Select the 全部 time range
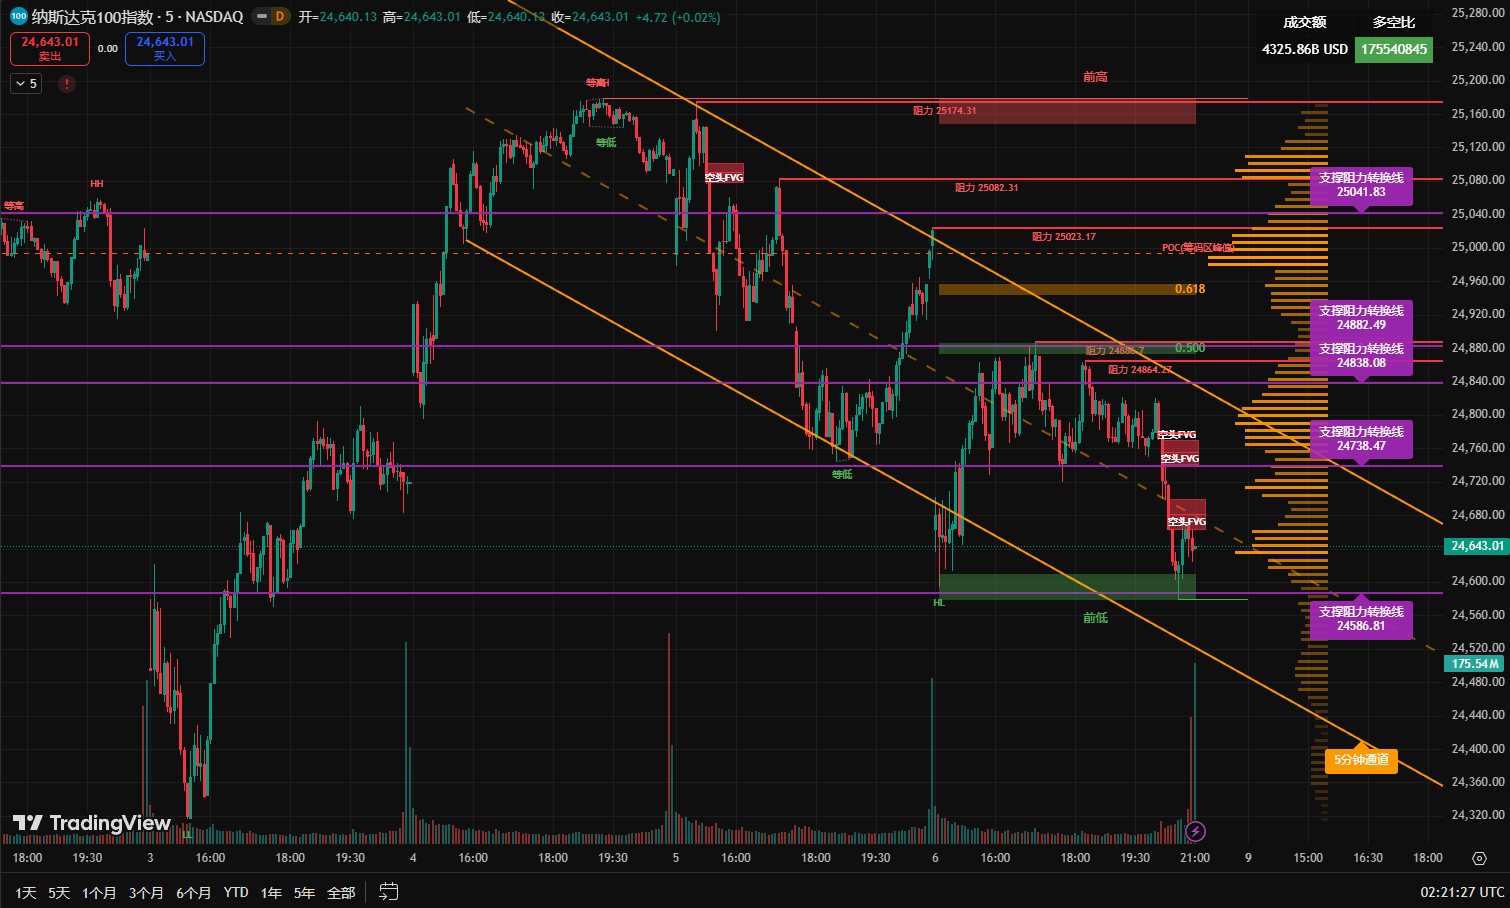The image size is (1510, 908). (341, 892)
